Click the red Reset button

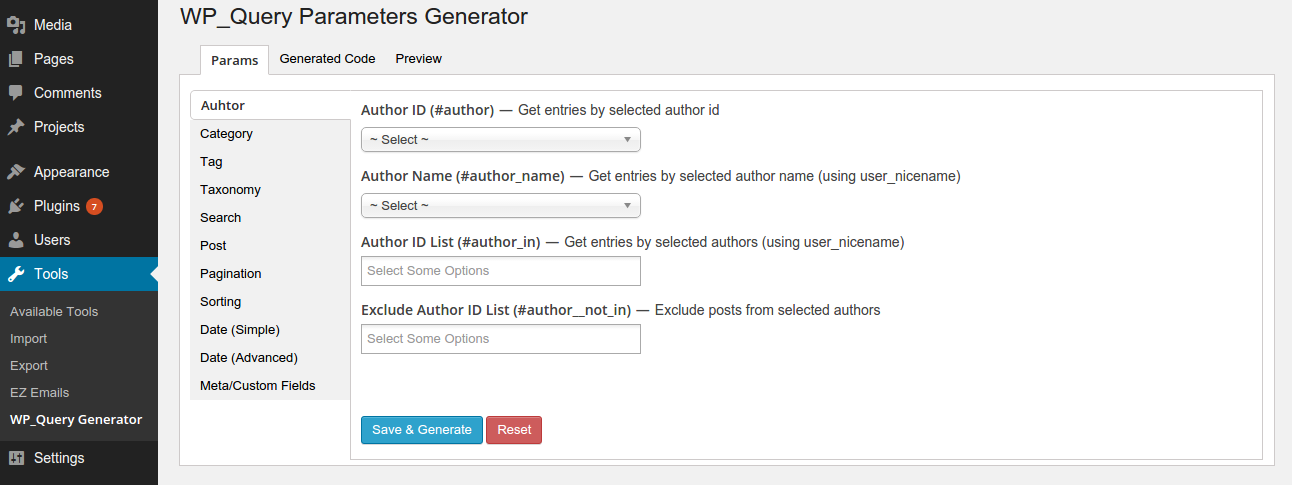(x=514, y=430)
